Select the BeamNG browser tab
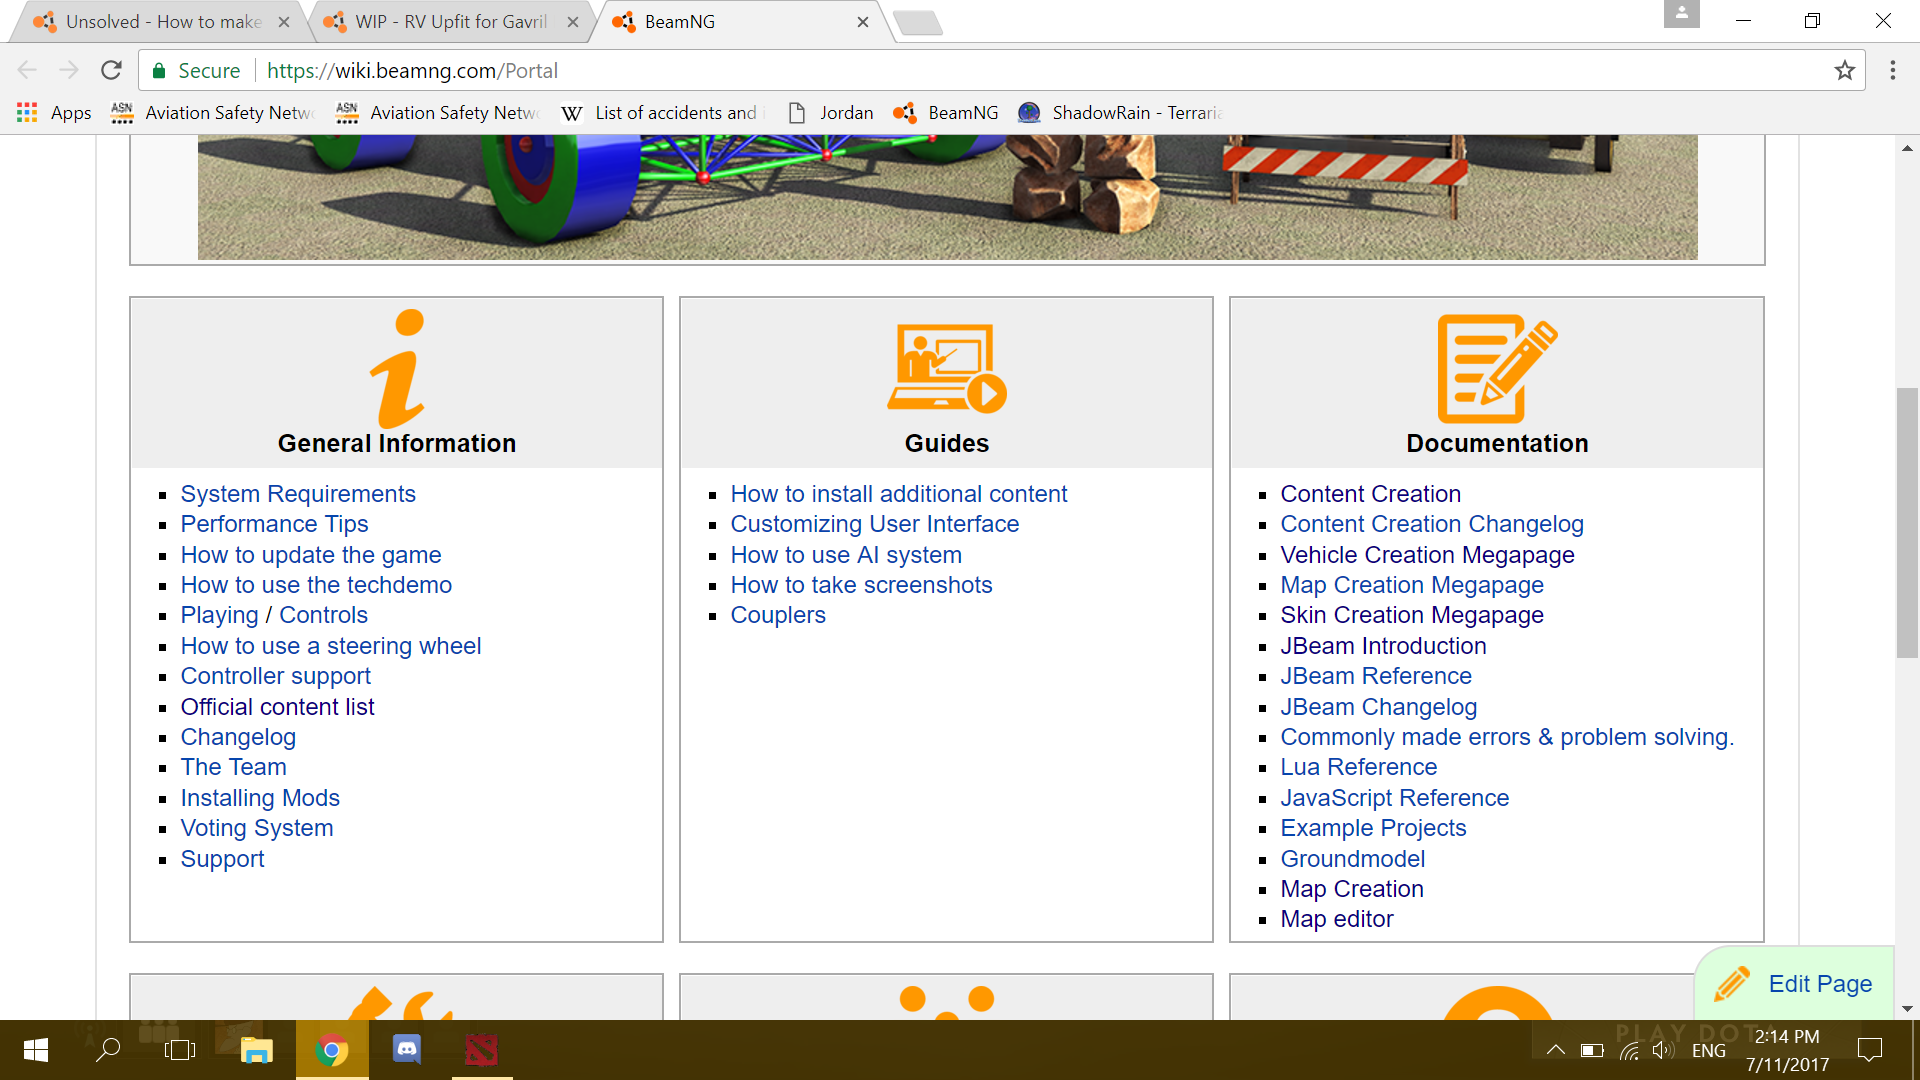1920x1080 pixels. [x=740, y=22]
